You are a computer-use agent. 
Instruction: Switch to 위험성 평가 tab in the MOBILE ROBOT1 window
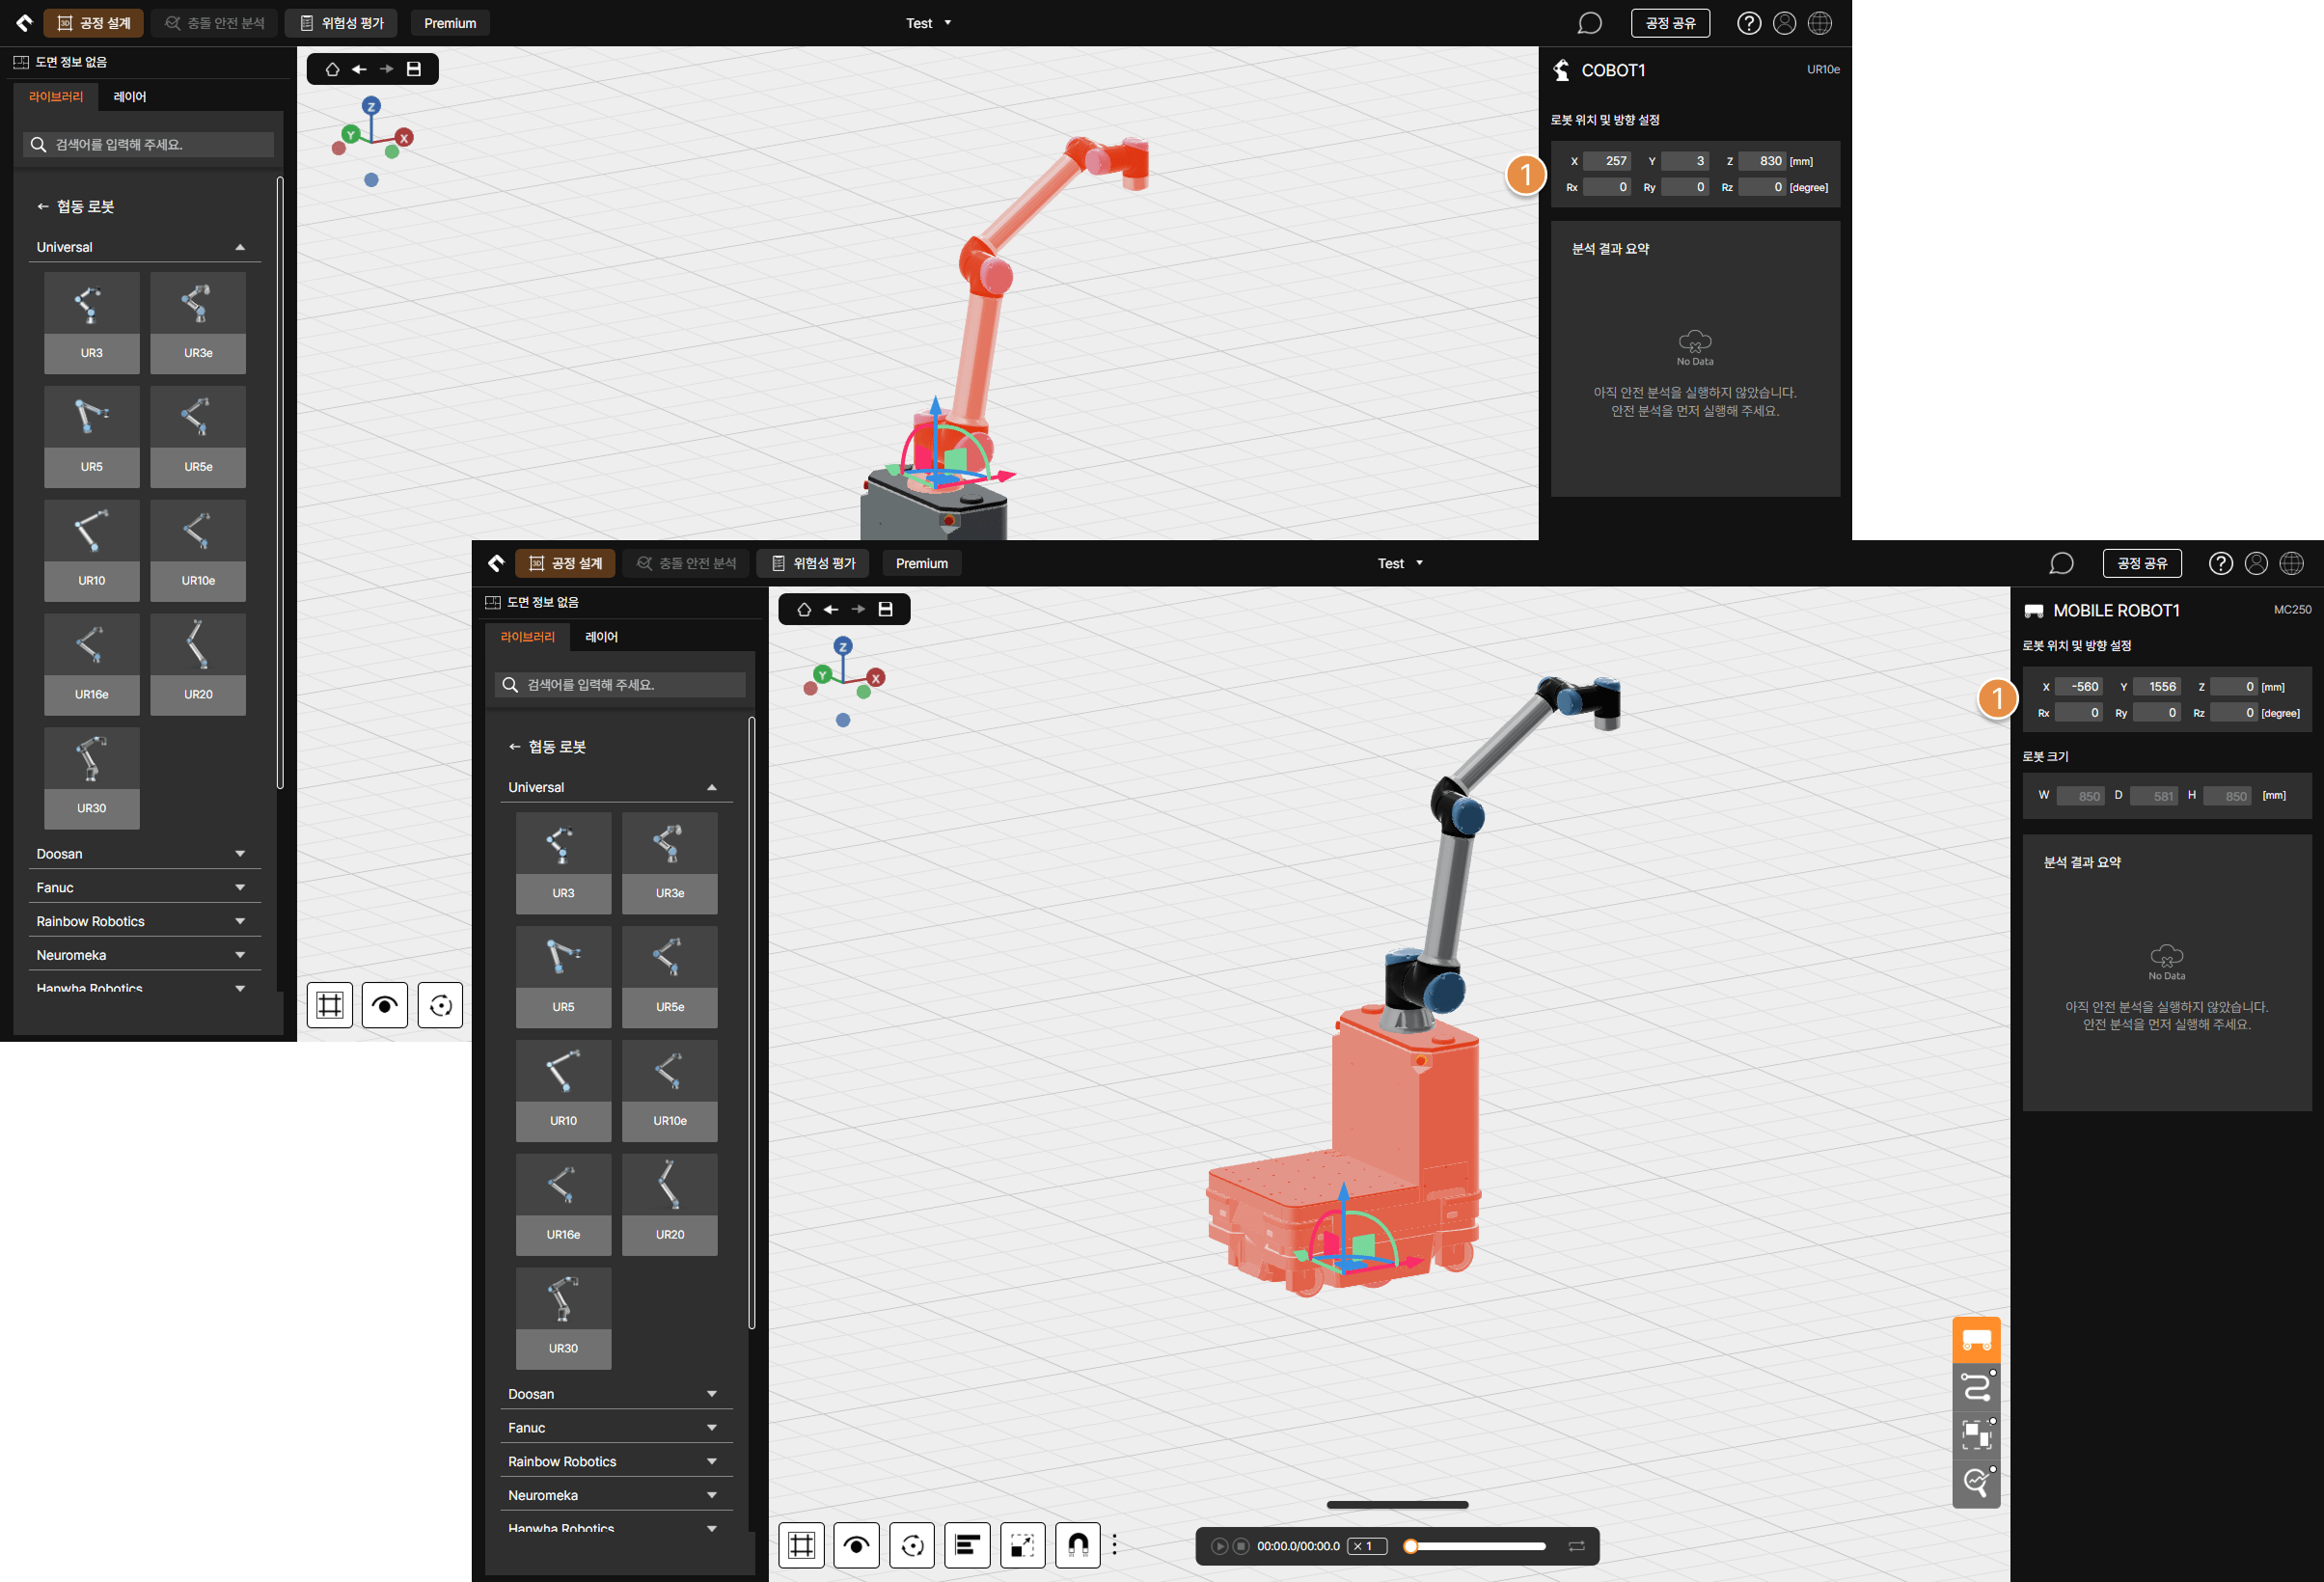(813, 563)
